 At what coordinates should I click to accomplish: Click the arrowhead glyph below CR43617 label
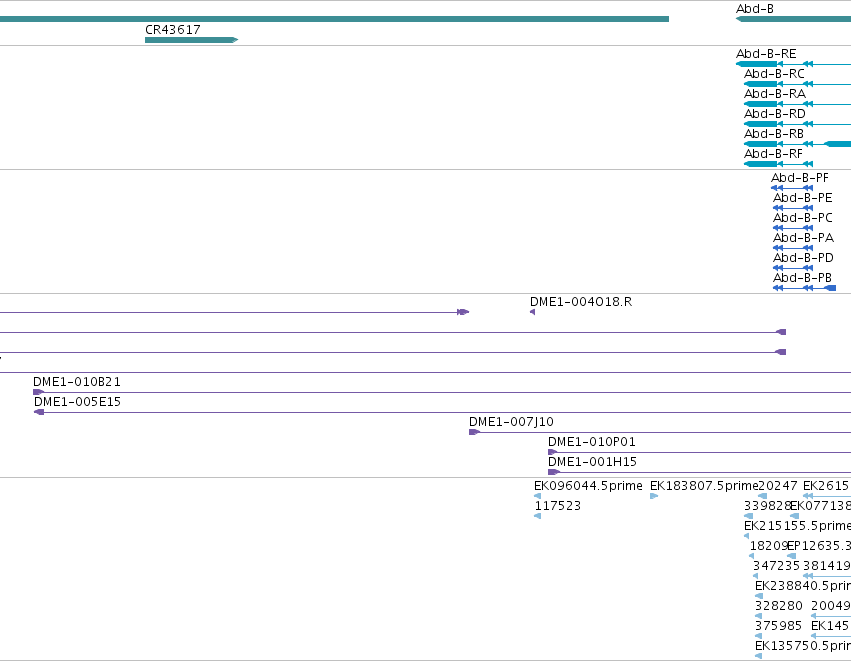235,40
